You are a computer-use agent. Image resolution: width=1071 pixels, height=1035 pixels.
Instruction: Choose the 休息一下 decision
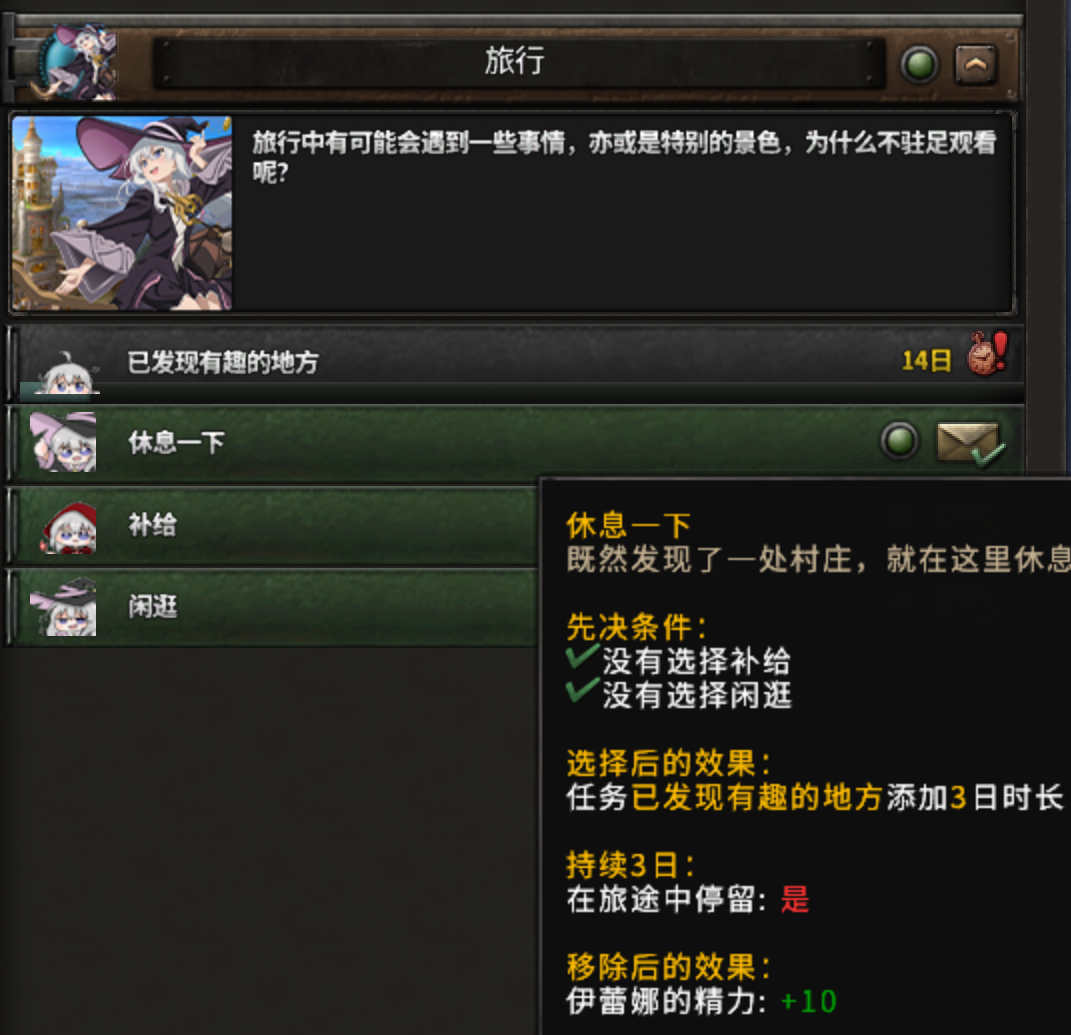[516, 442]
